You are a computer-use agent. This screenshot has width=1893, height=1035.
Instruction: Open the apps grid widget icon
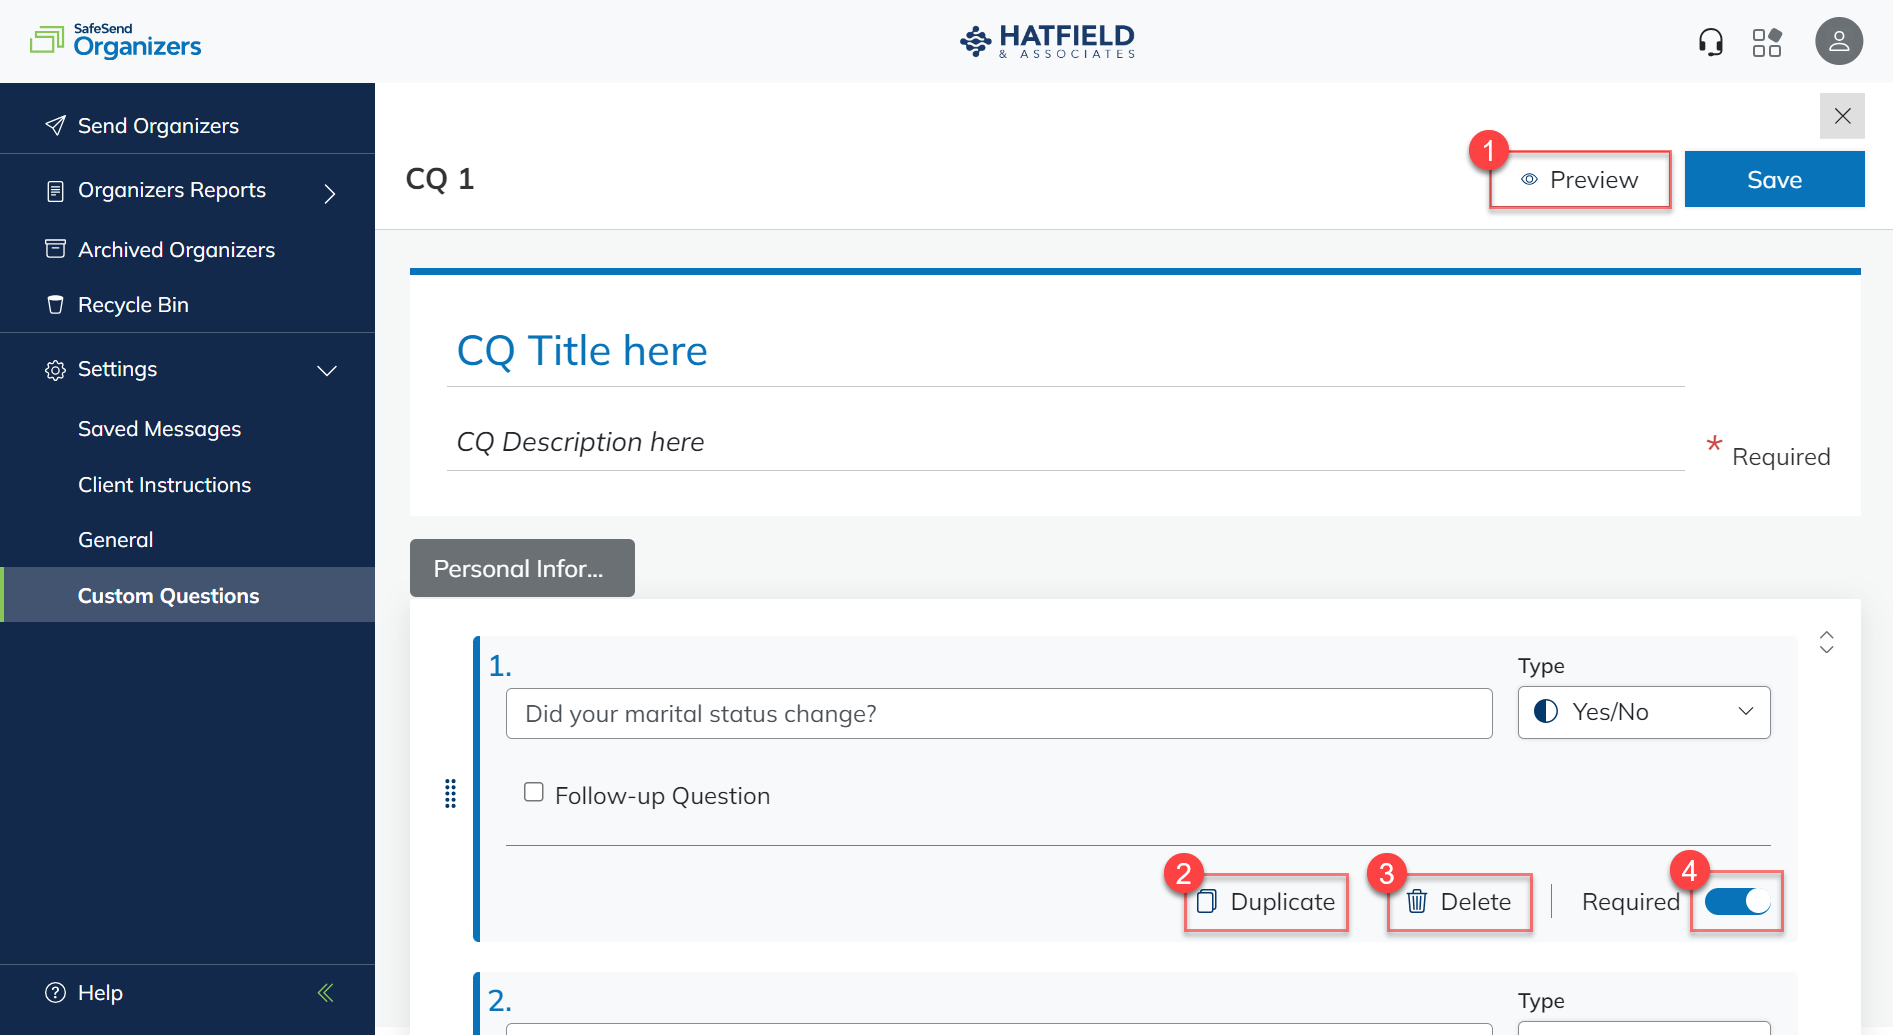tap(1766, 42)
